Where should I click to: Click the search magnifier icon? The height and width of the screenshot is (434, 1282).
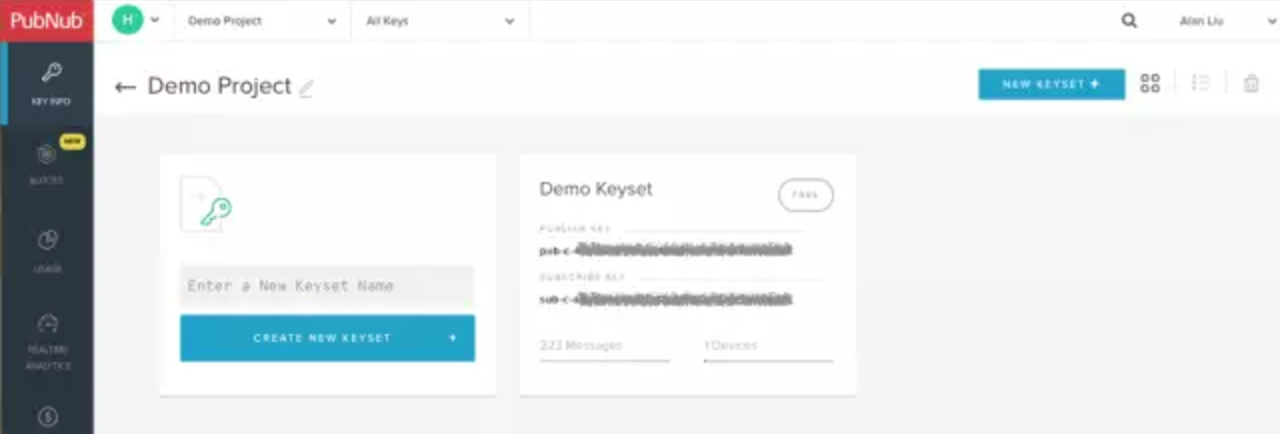1129,20
